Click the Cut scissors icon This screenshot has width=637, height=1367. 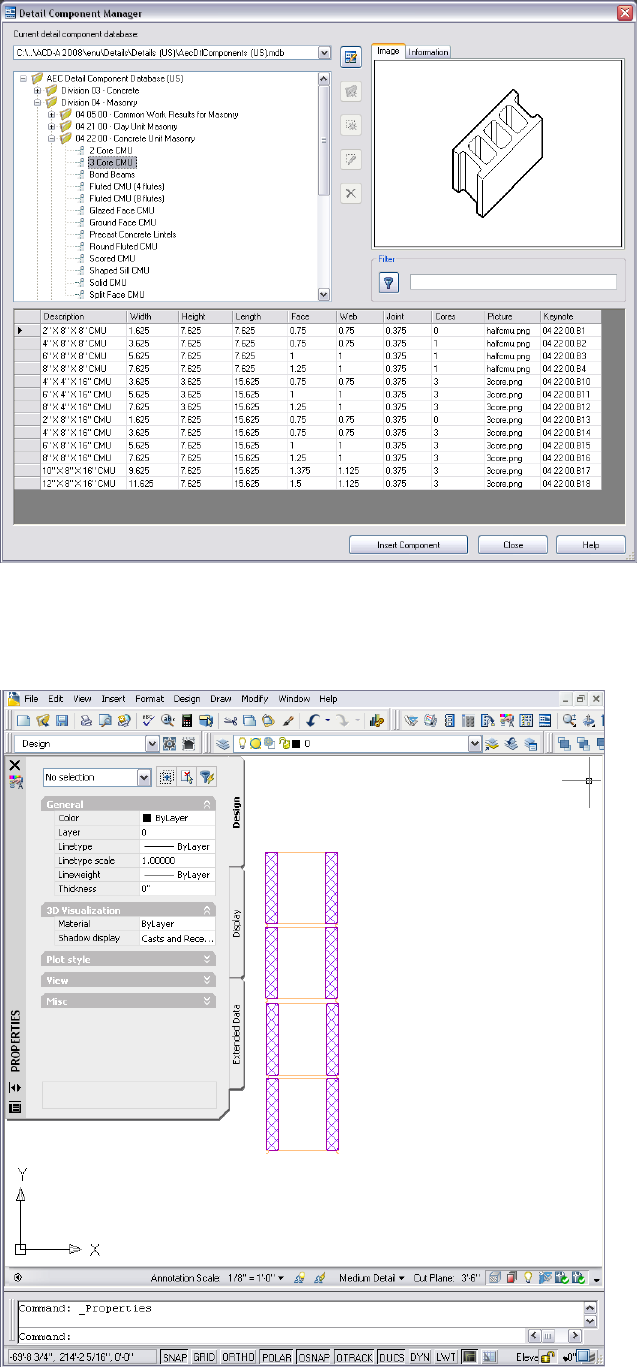pos(231,719)
